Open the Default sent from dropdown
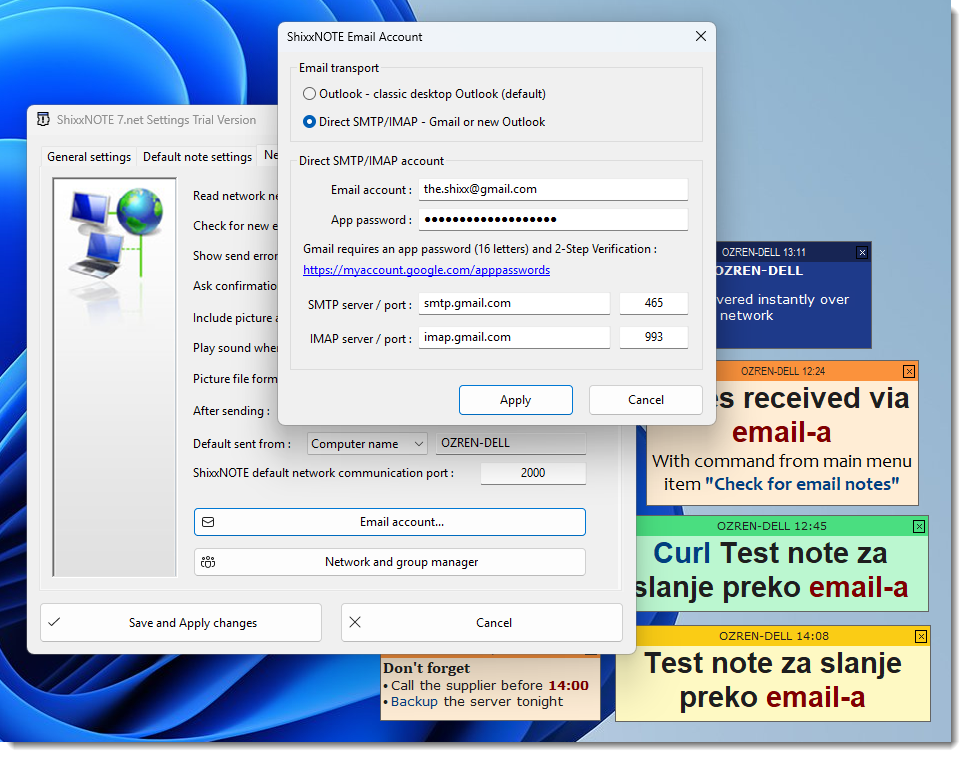This screenshot has height=757, width=966. click(367, 443)
